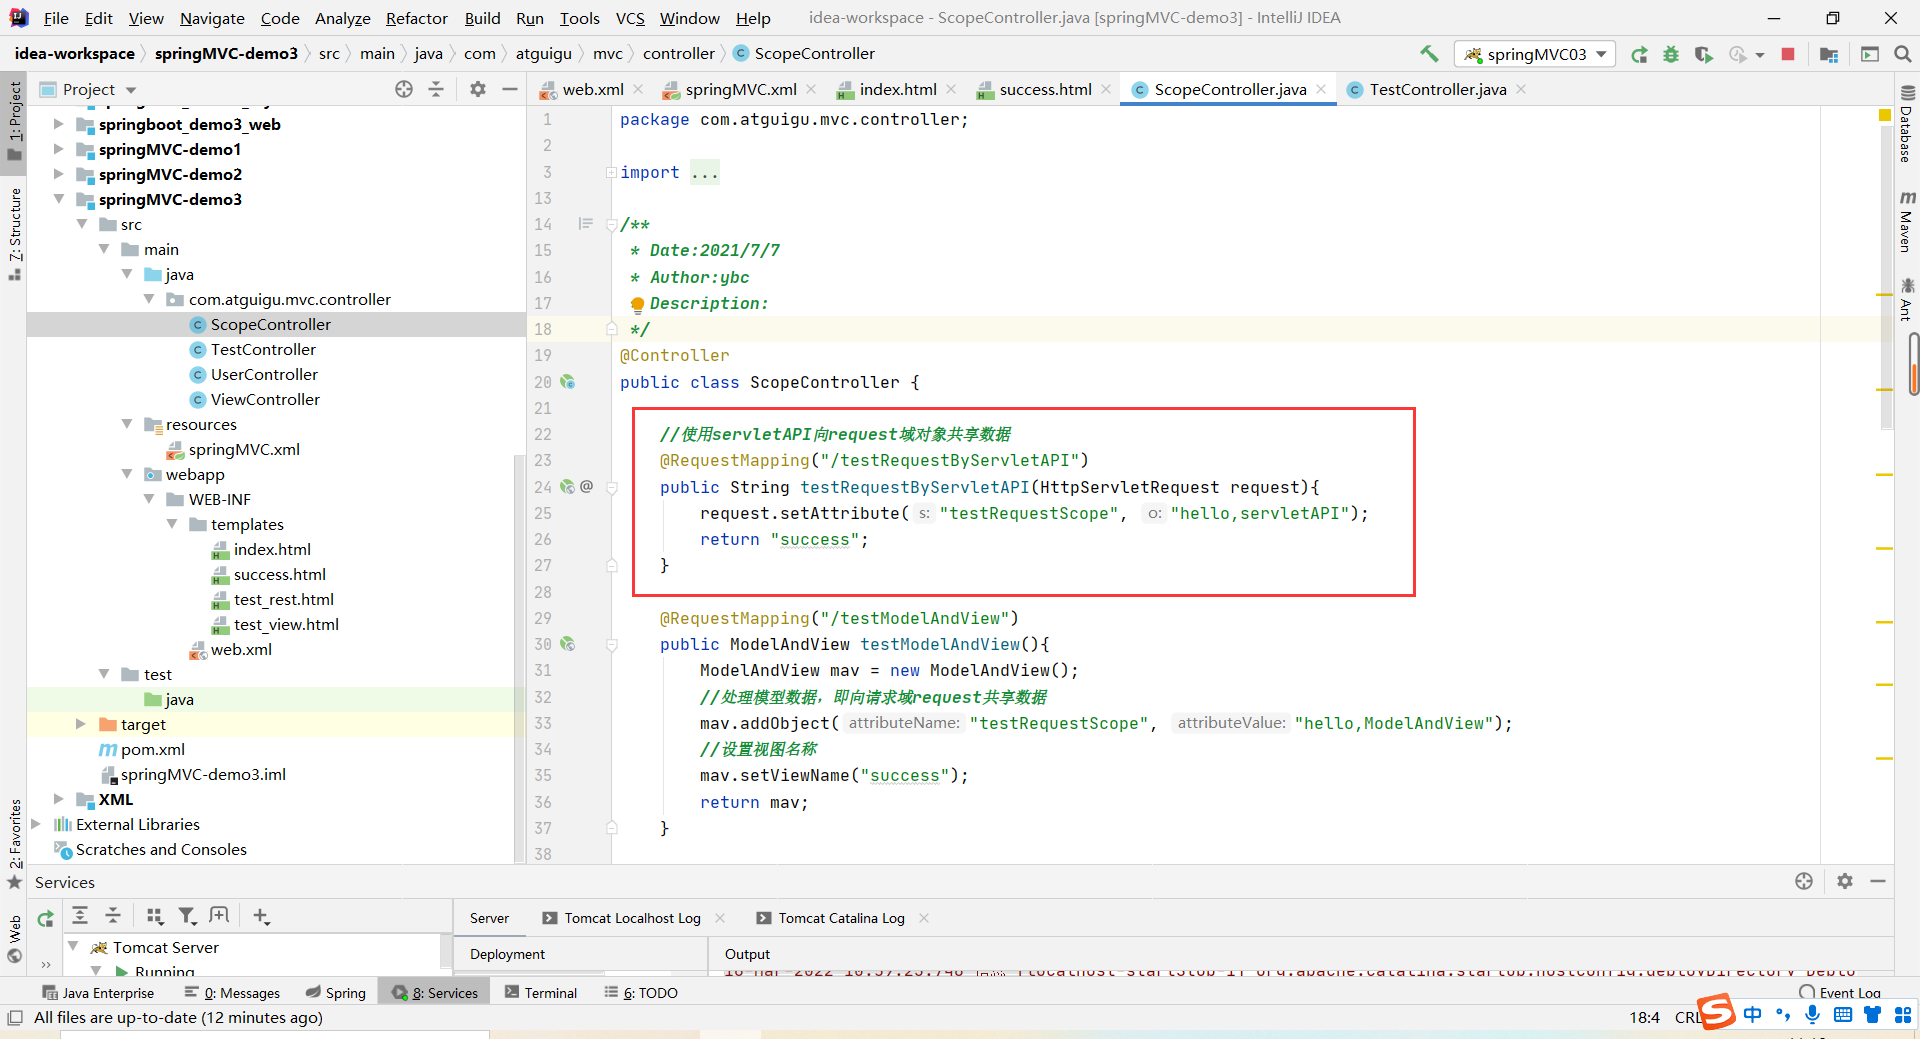The height and width of the screenshot is (1039, 1920).
Task: Click the Build project hammer icon
Action: (1429, 54)
